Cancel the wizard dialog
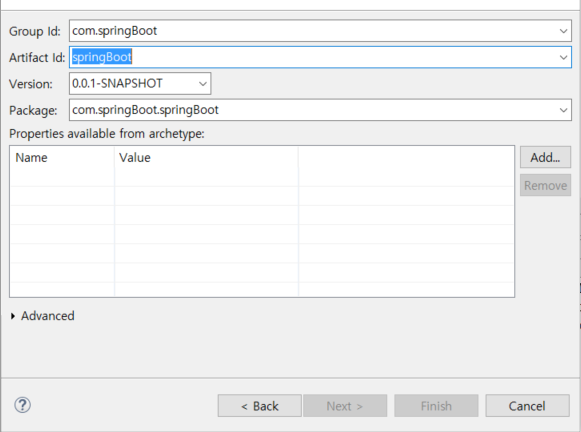Image resolution: width=581 pixels, height=432 pixels. (x=527, y=406)
